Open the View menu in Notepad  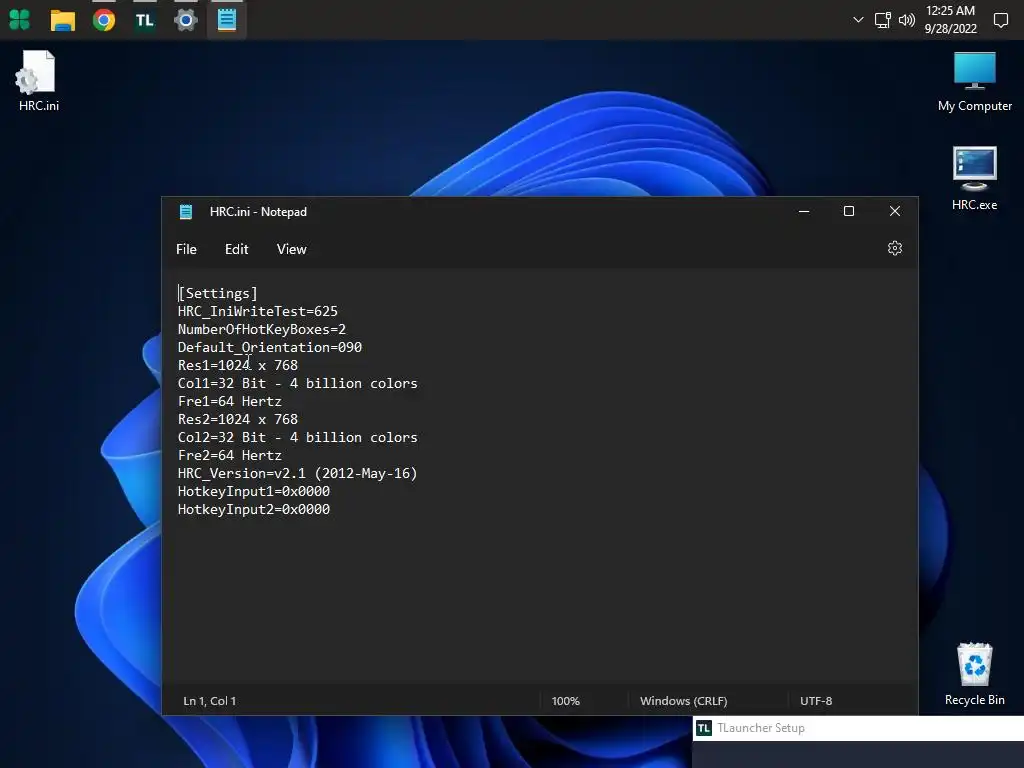pyautogui.click(x=291, y=249)
